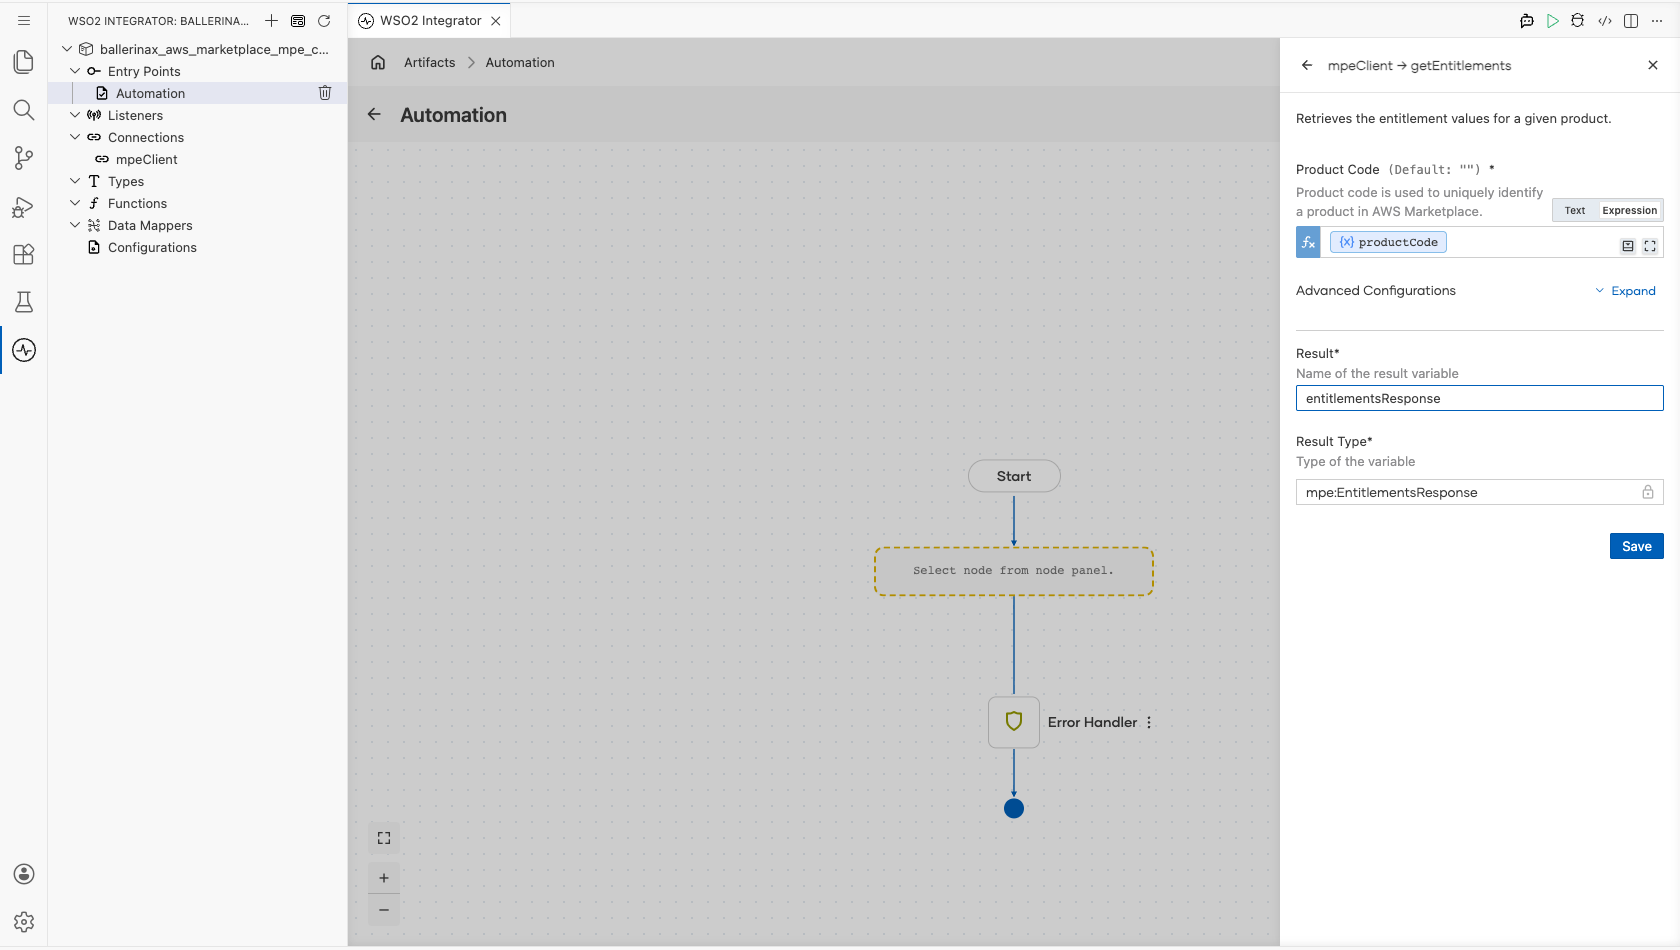
Task: Click the Error Handler shield node
Action: pyautogui.click(x=1014, y=722)
